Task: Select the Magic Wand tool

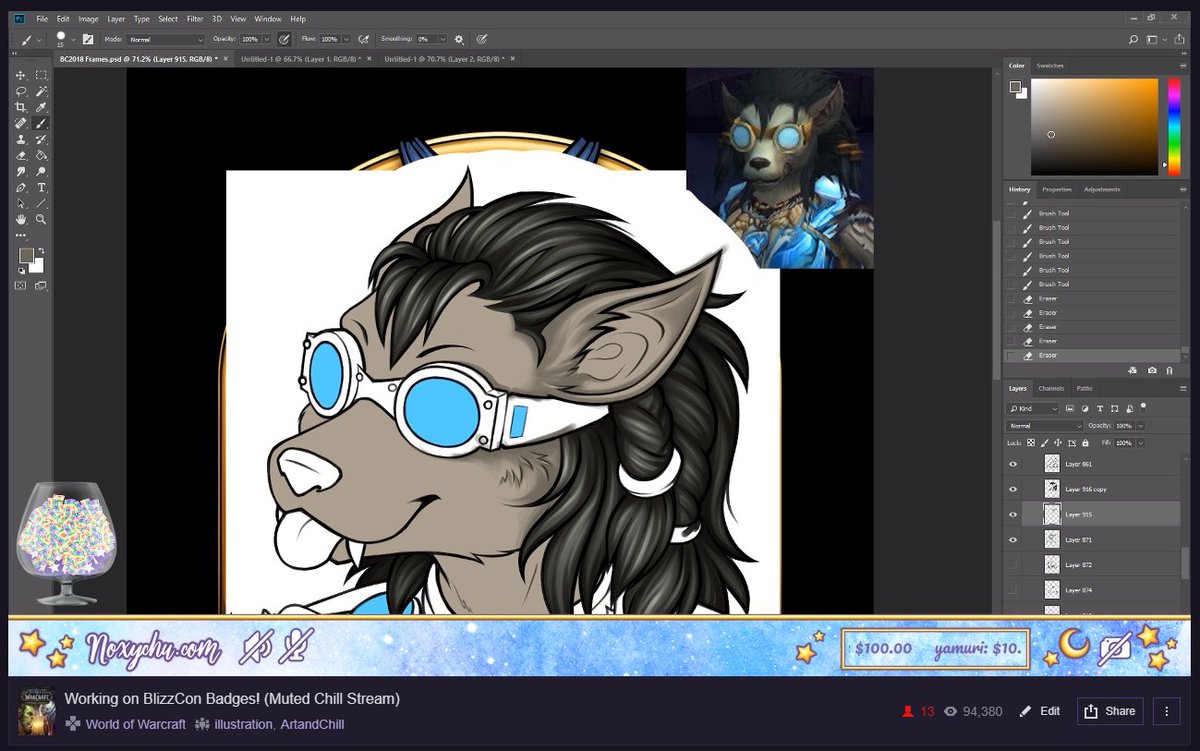Action: click(x=41, y=91)
